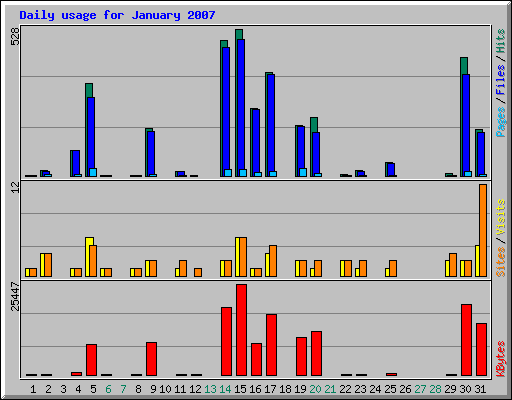Click the KBytes legend label

[x=501, y=359]
